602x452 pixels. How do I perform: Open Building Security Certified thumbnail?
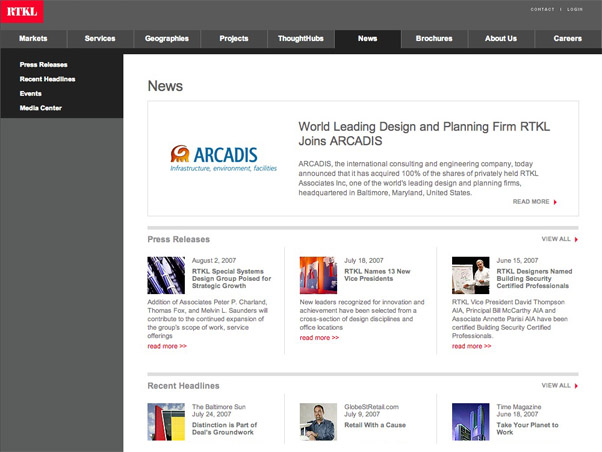coord(471,275)
